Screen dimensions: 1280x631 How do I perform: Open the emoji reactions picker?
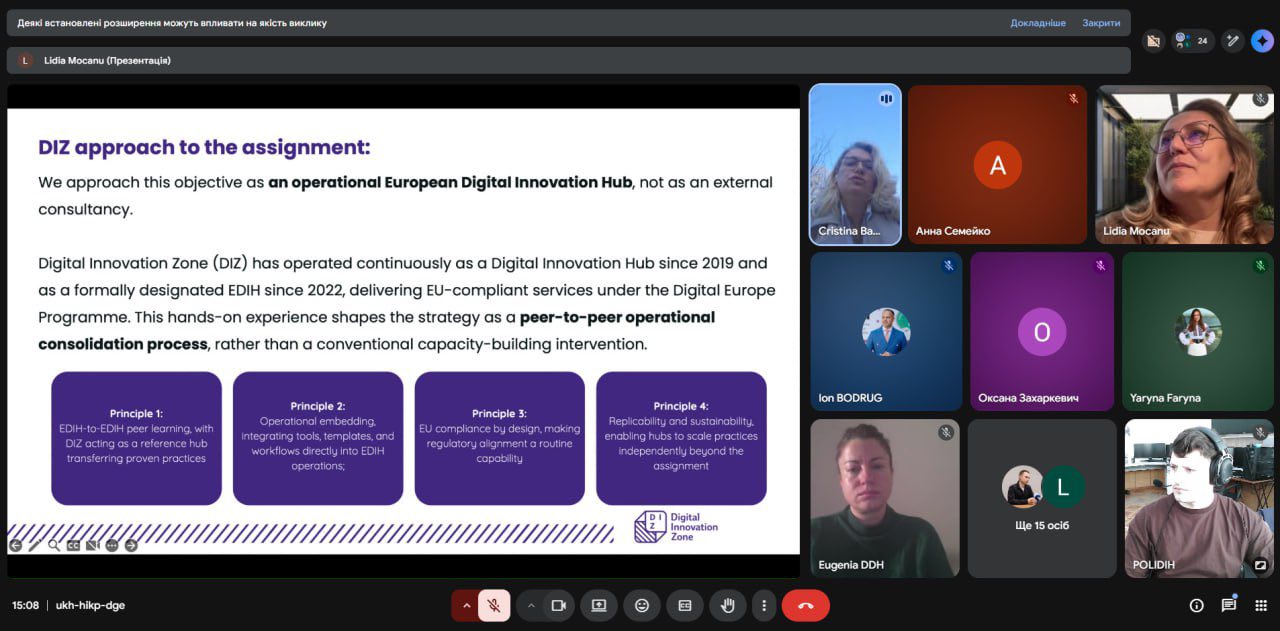pyautogui.click(x=642, y=605)
